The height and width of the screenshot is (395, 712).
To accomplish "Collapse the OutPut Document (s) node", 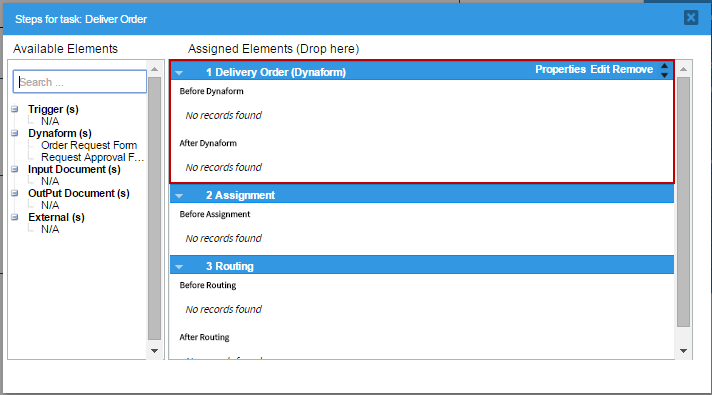I will [x=15, y=193].
